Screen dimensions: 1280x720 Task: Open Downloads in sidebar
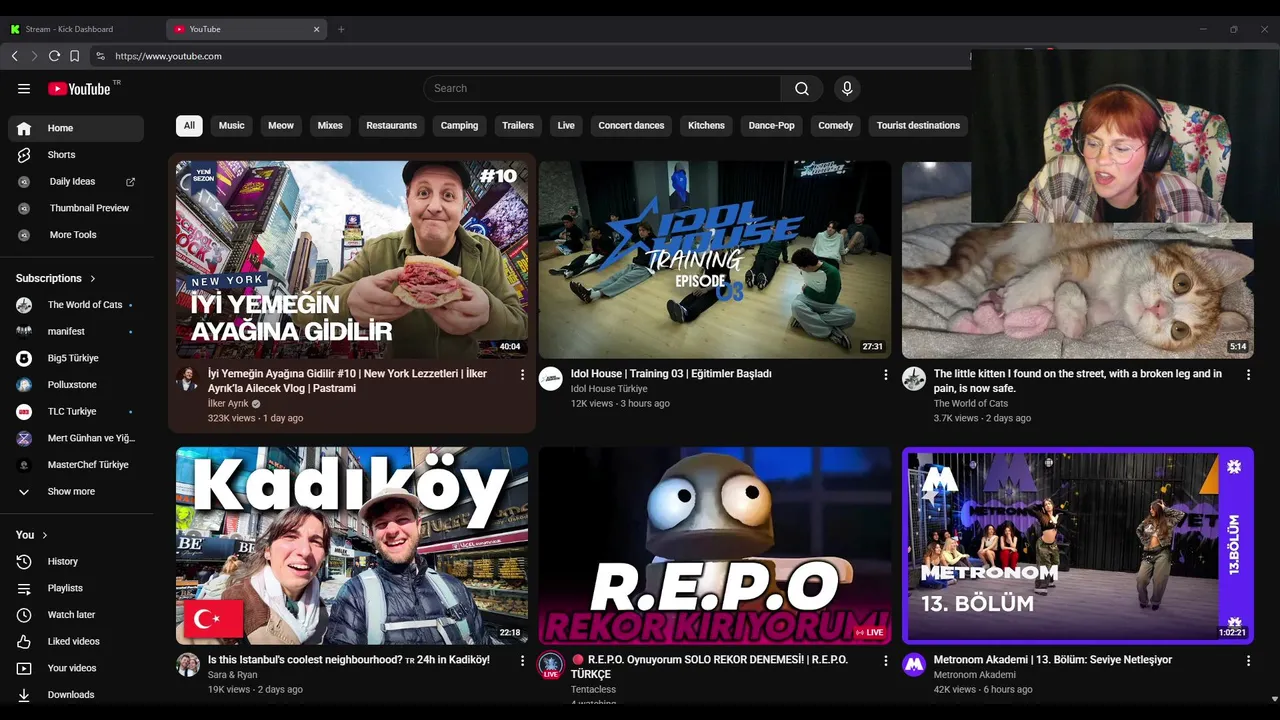pos(76,695)
